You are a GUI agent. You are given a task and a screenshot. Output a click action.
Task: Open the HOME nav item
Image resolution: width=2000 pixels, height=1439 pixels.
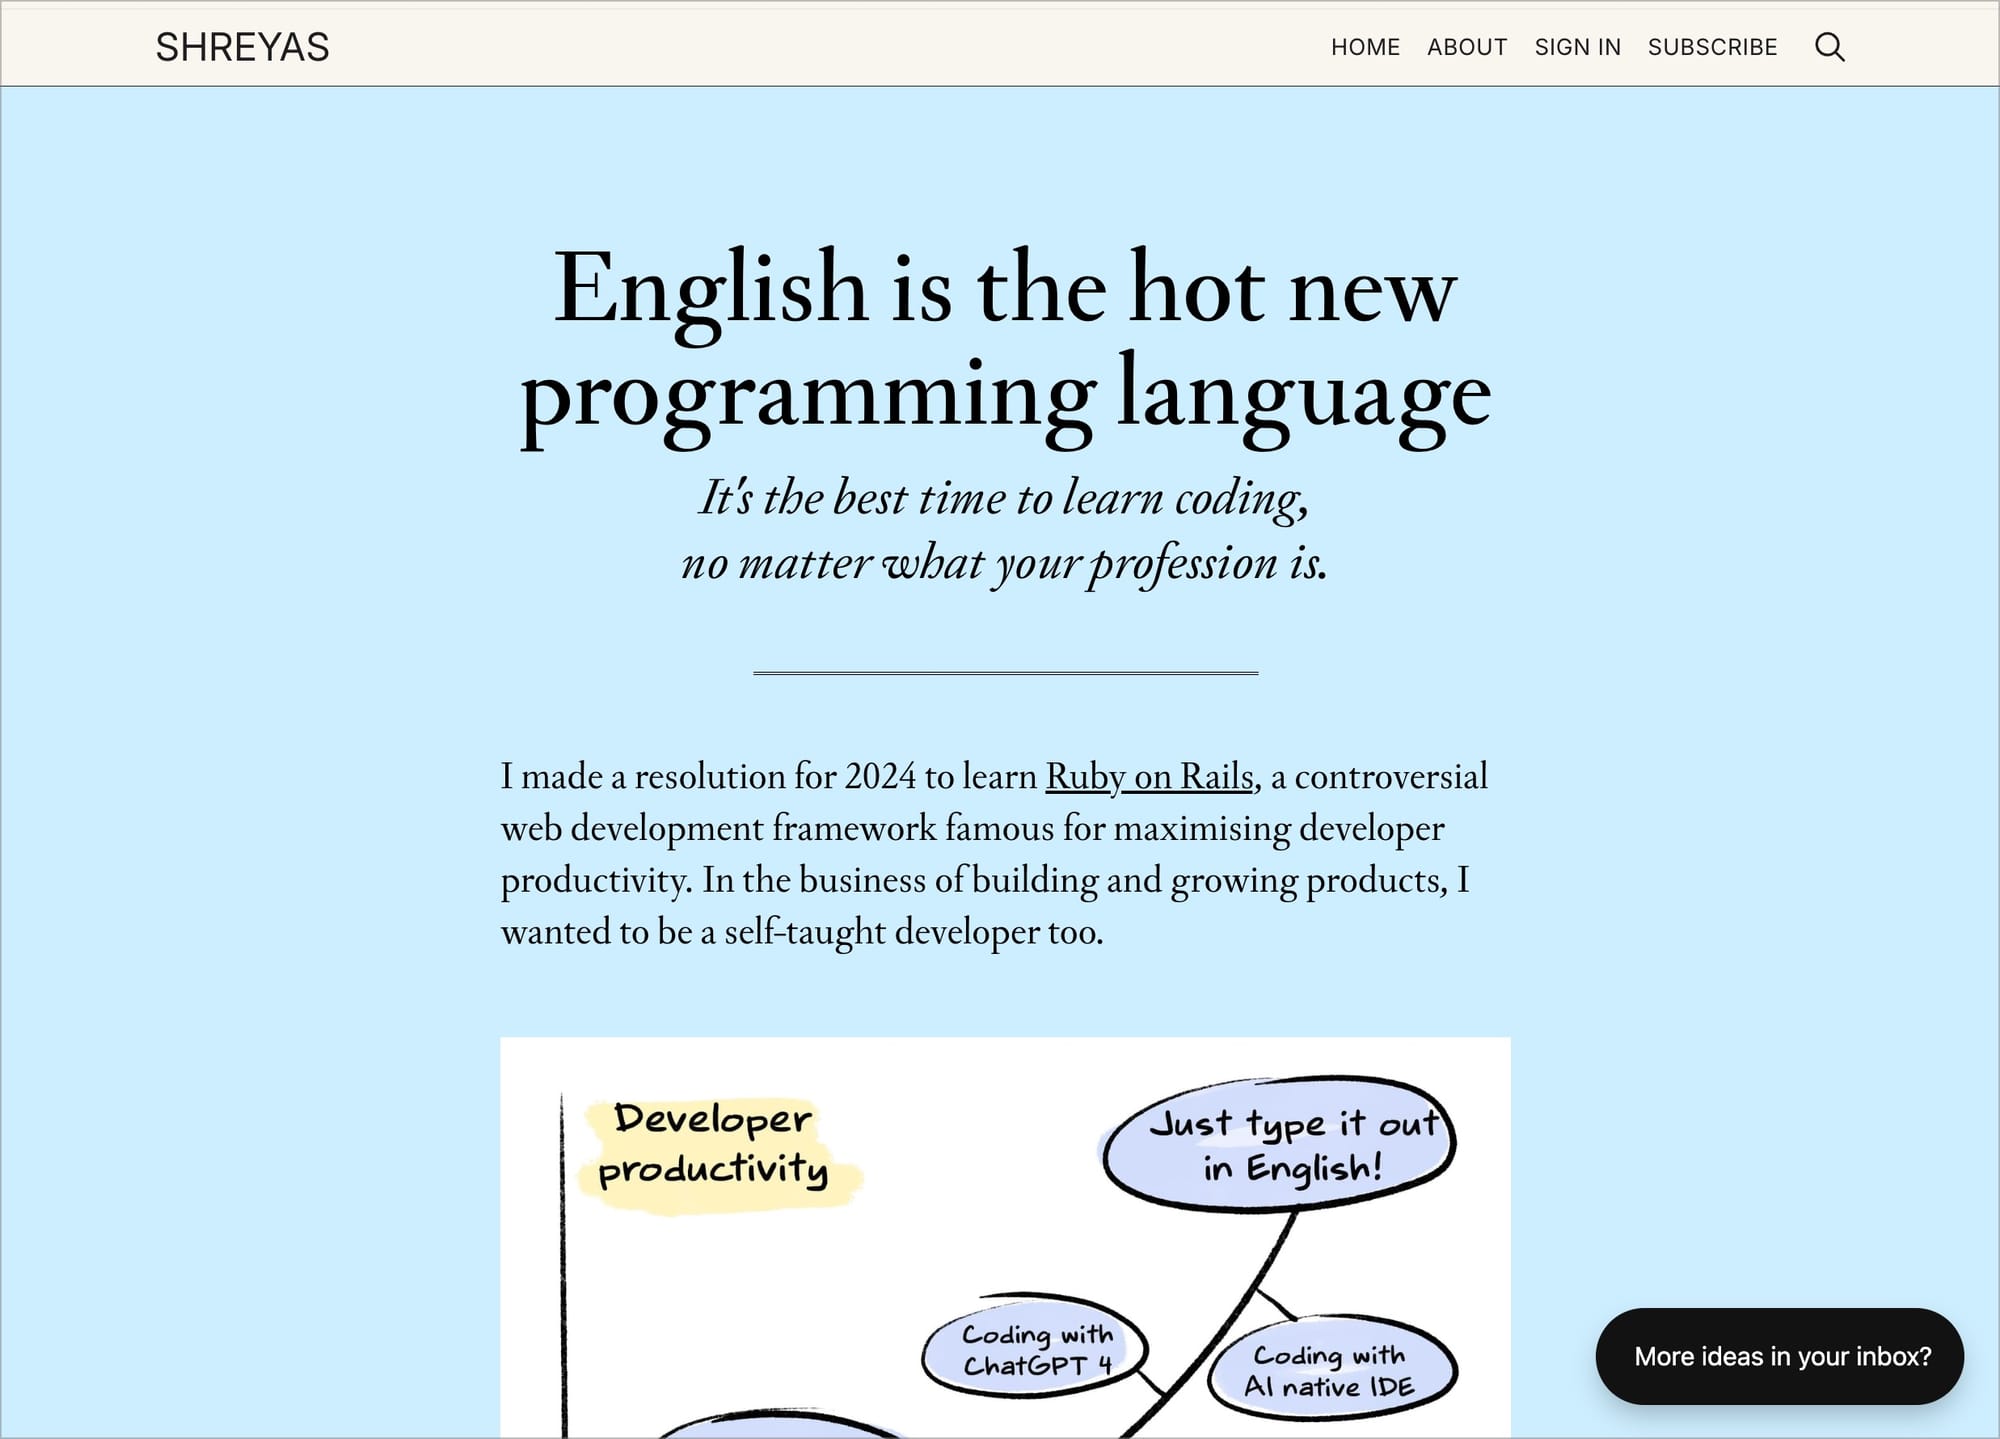click(1365, 47)
